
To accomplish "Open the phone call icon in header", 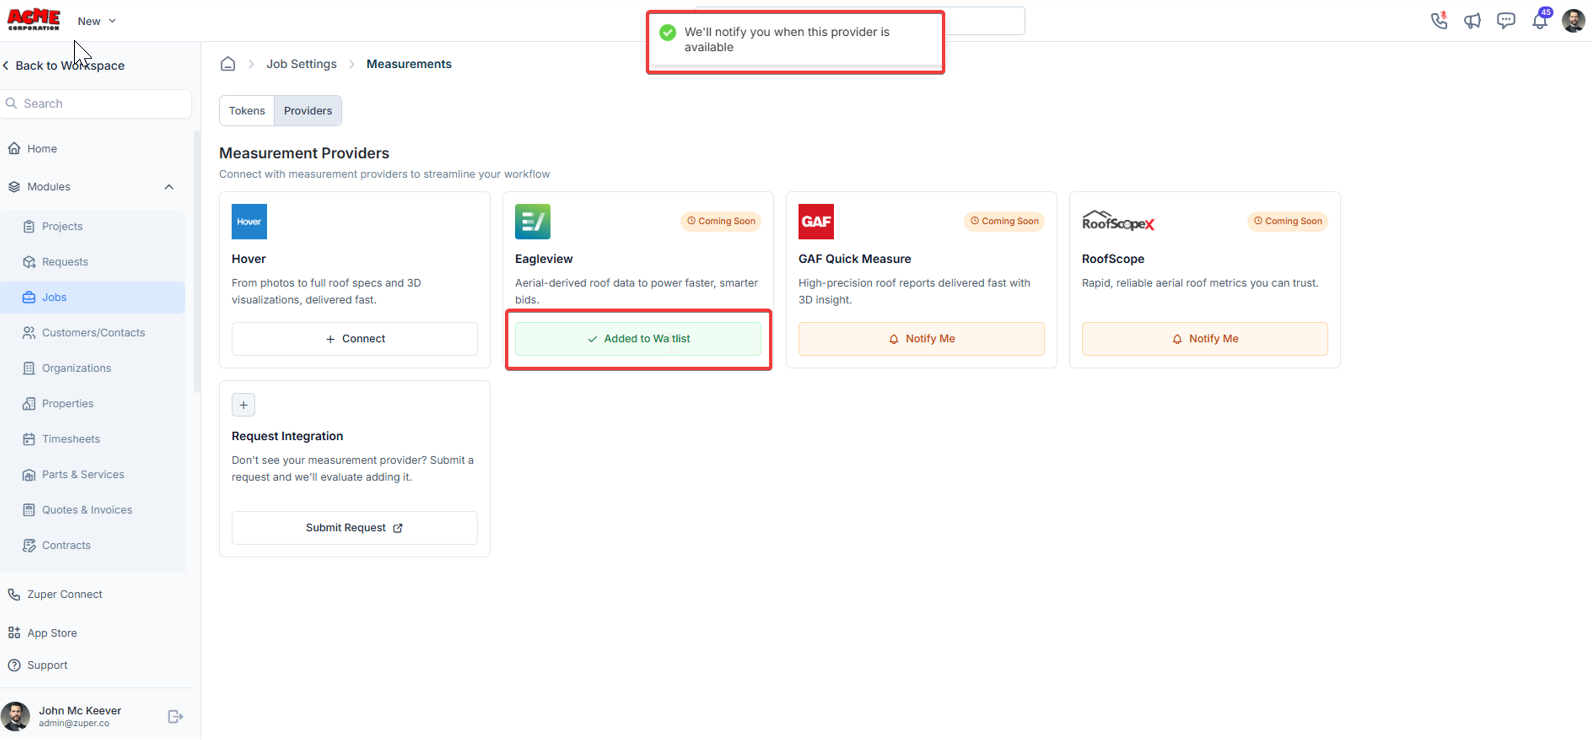I will click(x=1439, y=20).
